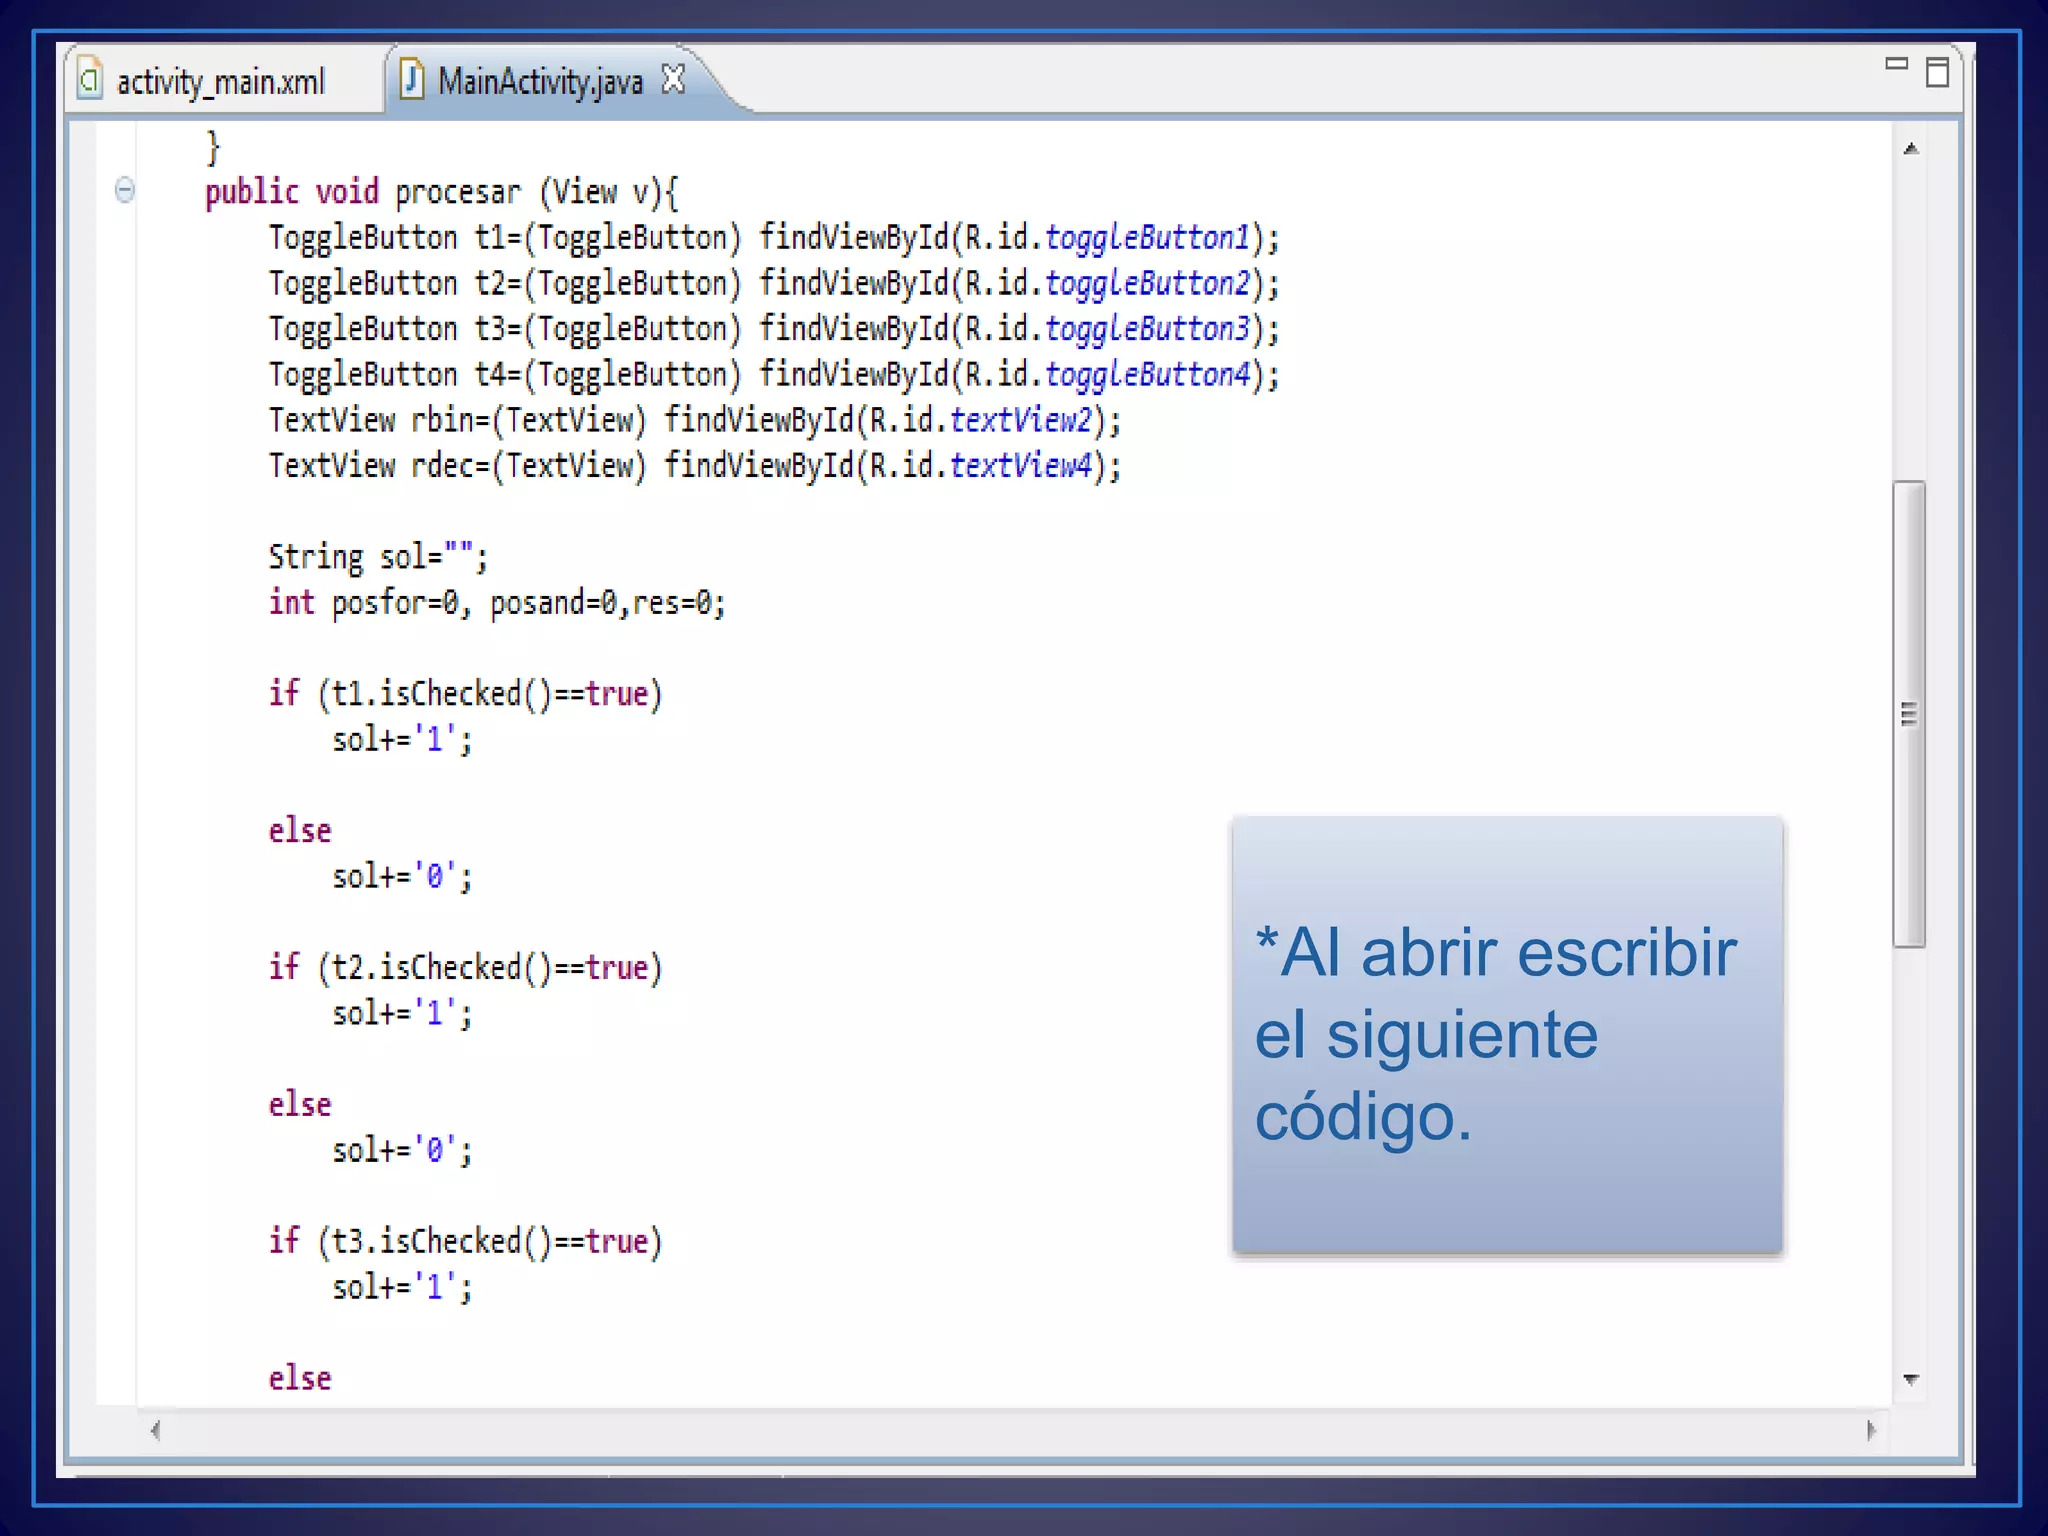Click the toggleButton1 identifier

coord(1147,238)
